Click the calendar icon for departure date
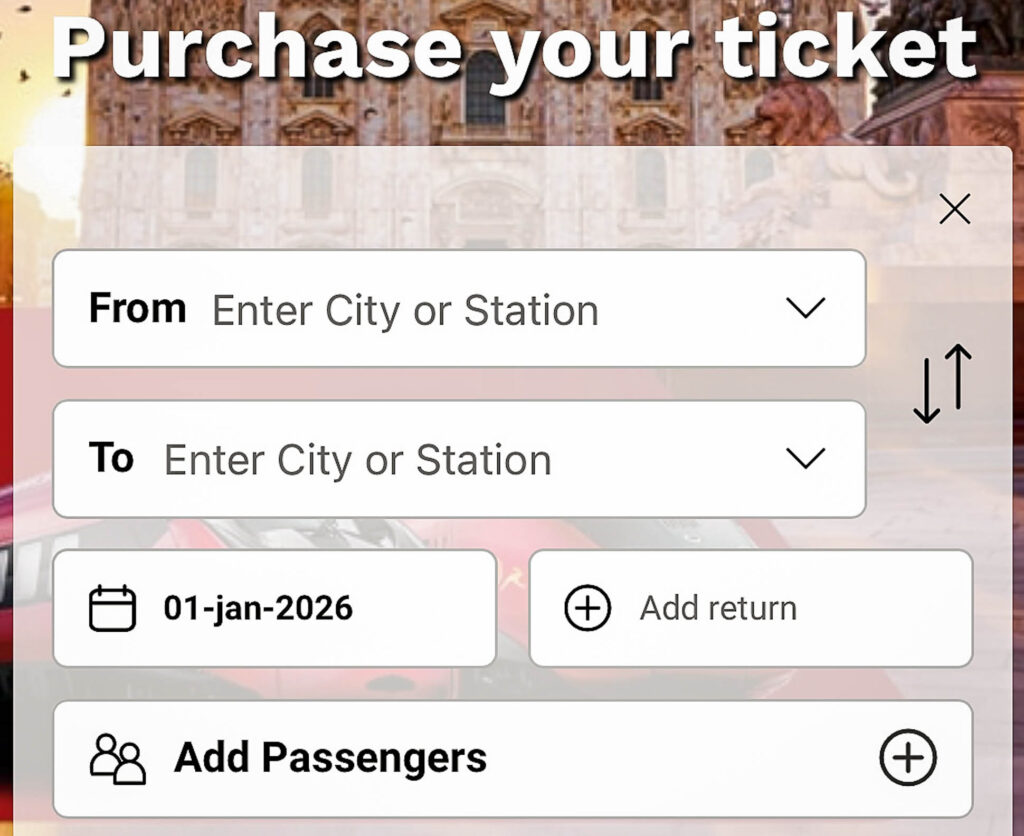Viewport: 1024px width, 836px height. point(112,608)
